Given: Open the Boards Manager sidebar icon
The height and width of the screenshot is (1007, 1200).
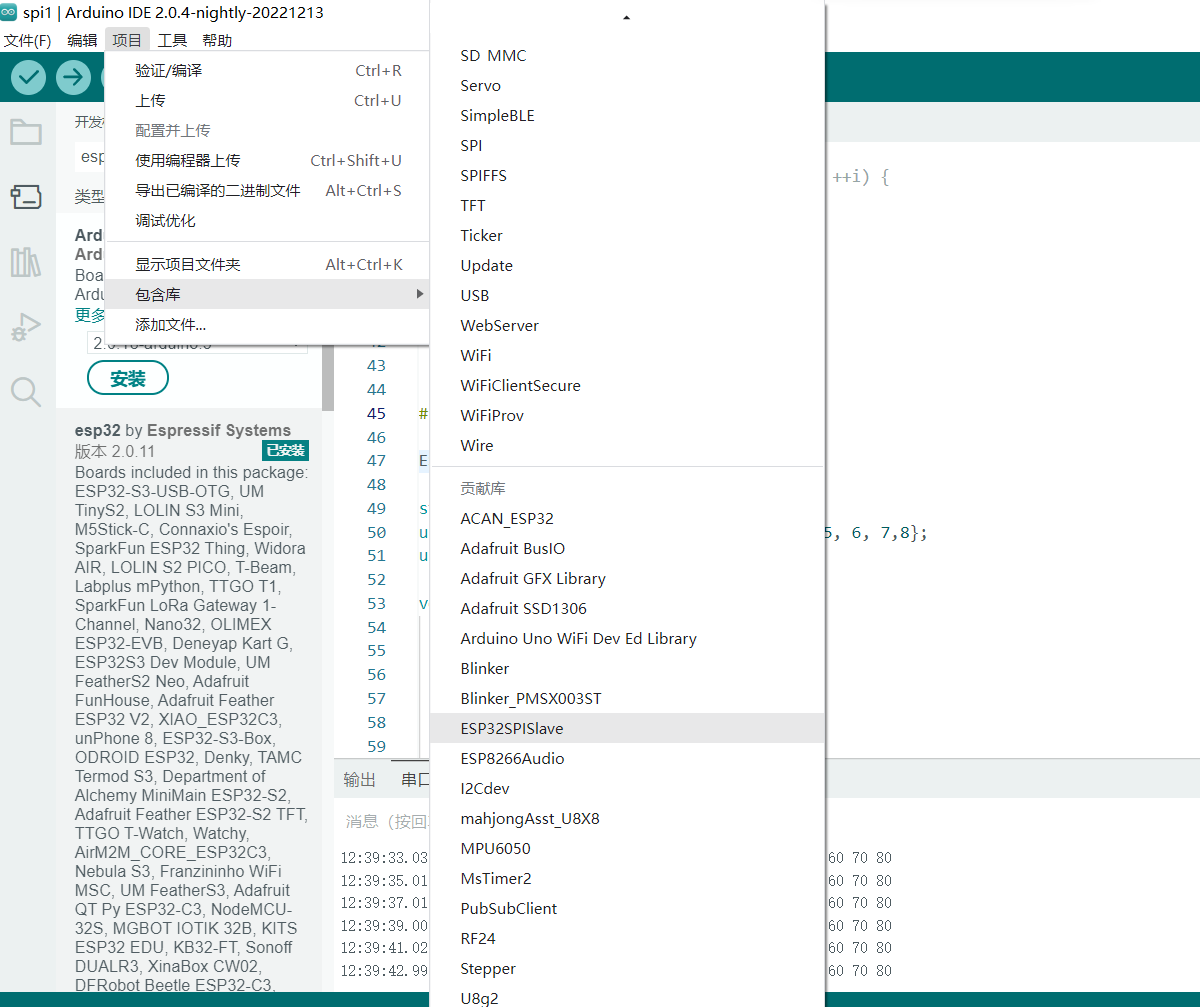Looking at the screenshot, I should click(26, 196).
